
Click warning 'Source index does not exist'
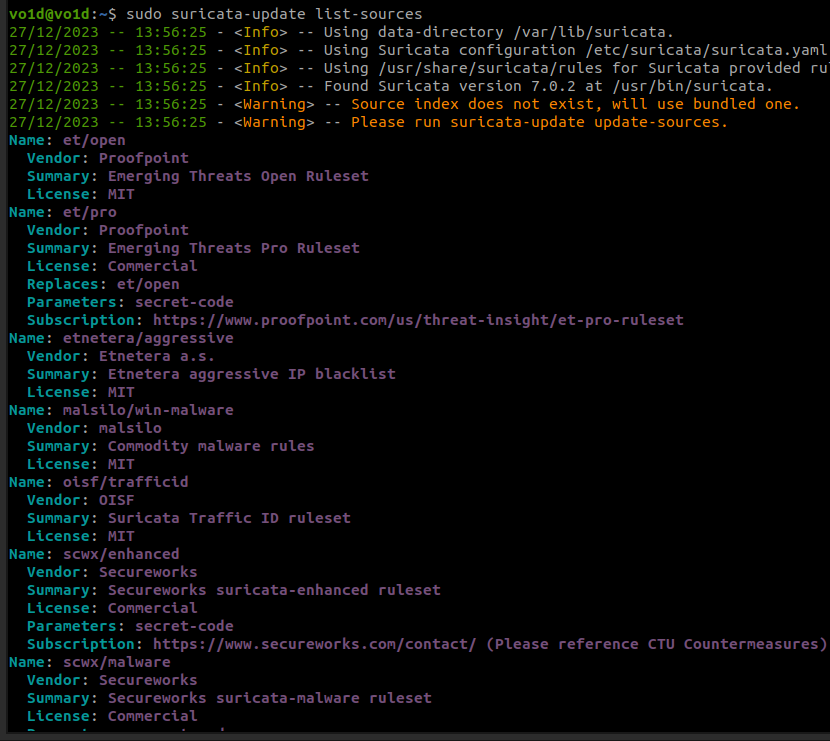[472, 104]
